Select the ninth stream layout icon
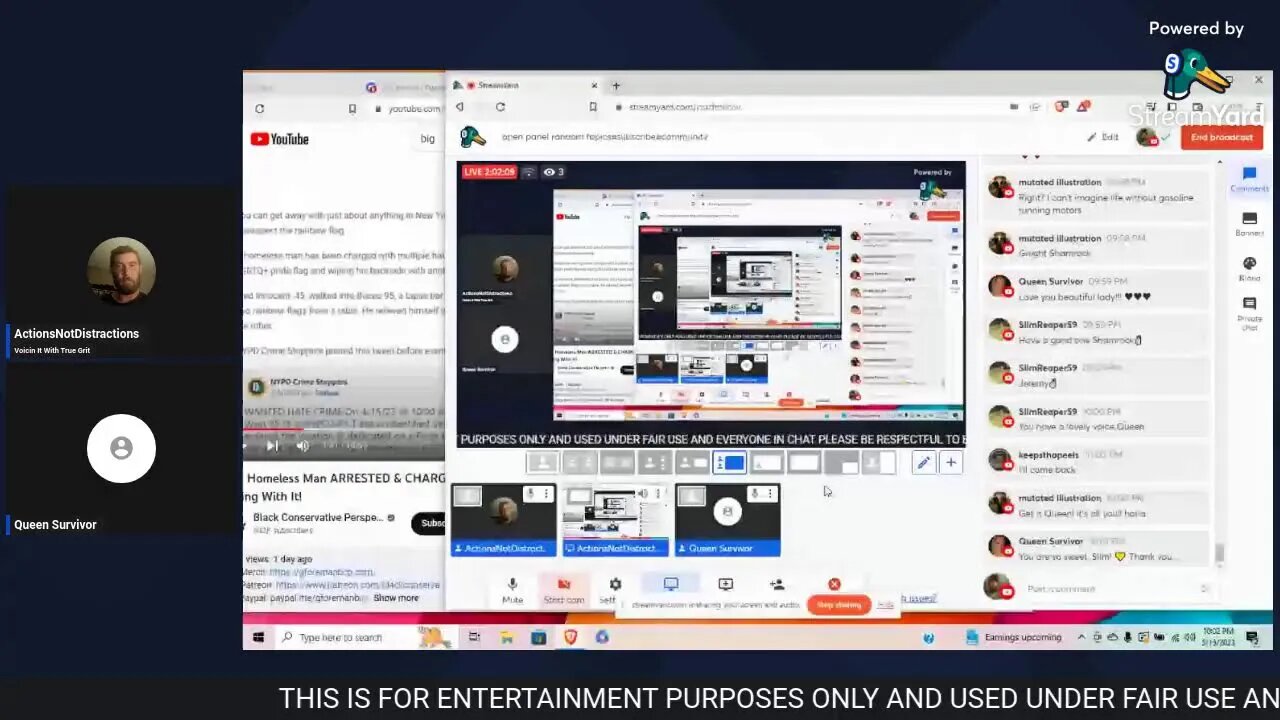Viewport: 1280px width, 720px height. click(x=842, y=462)
